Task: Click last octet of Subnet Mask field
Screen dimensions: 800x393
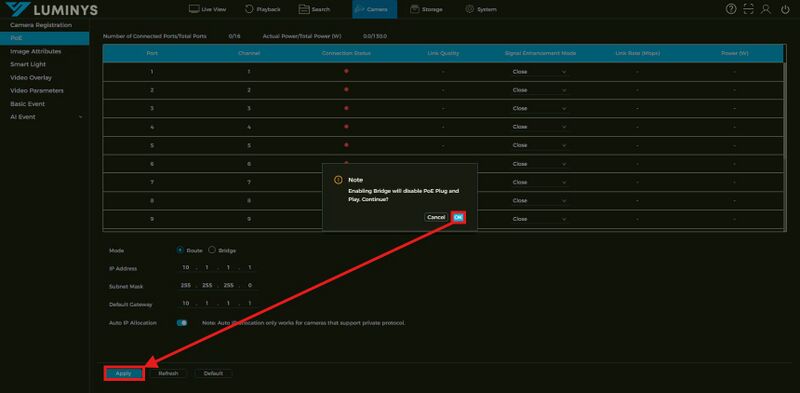Action: click(x=249, y=285)
